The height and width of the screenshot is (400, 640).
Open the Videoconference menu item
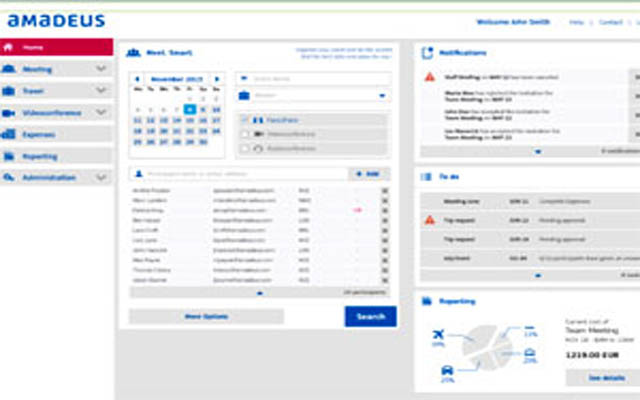(x=56, y=113)
